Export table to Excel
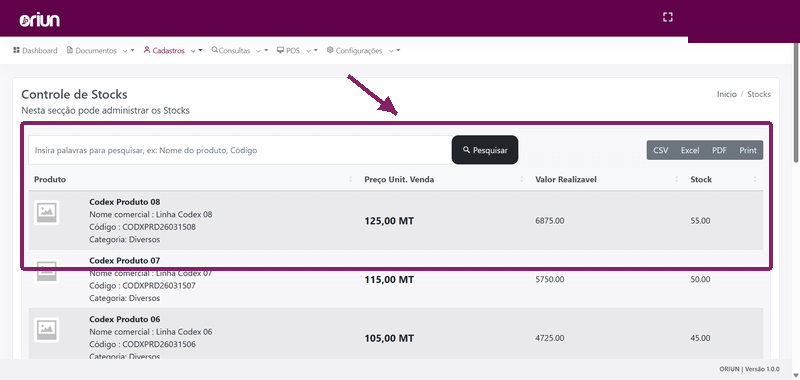This screenshot has height=380, width=800. click(690, 150)
